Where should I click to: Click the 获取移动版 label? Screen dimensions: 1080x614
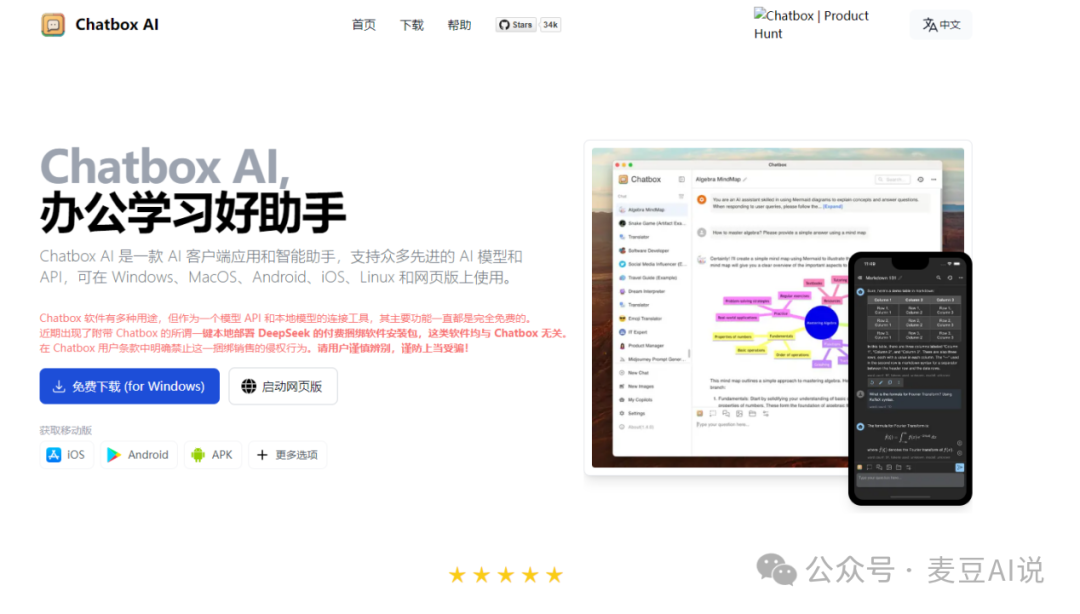click(65, 430)
